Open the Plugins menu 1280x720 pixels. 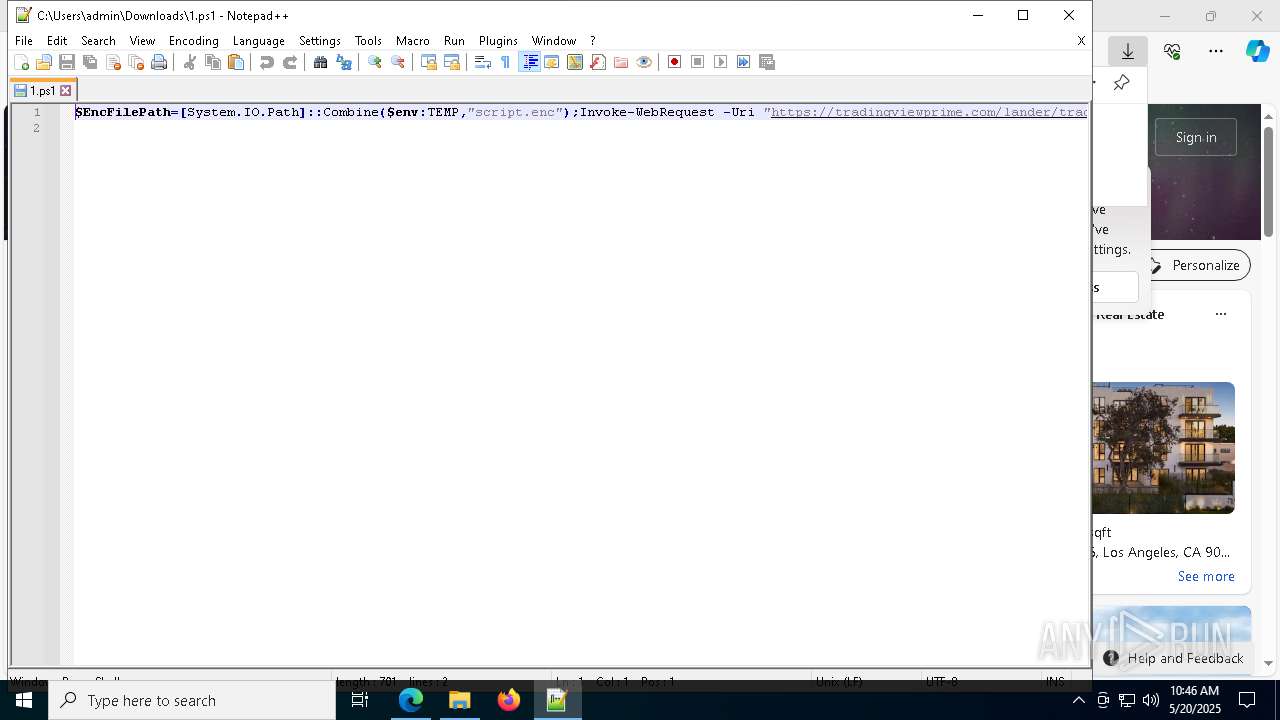[x=498, y=41]
